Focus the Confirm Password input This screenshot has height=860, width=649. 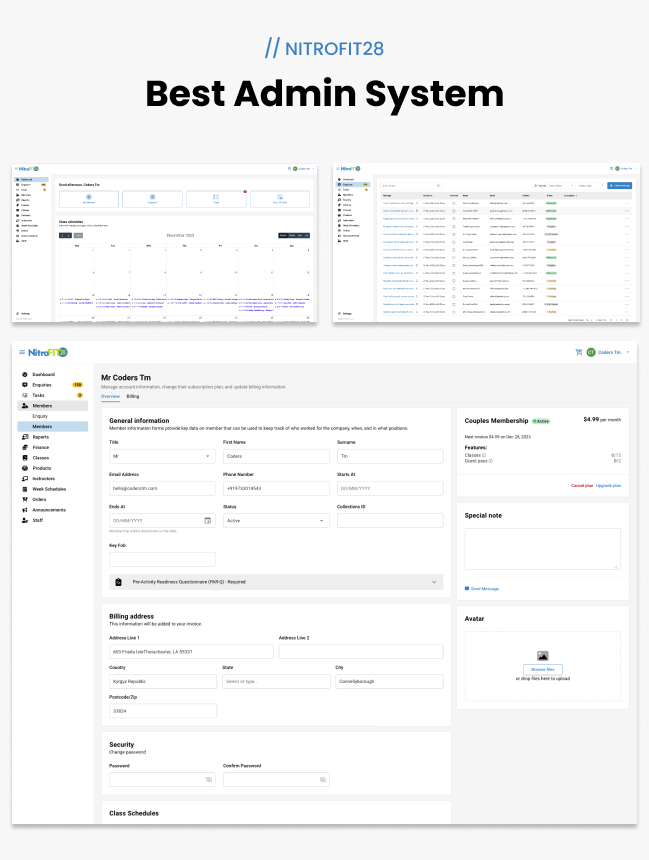(x=276, y=779)
